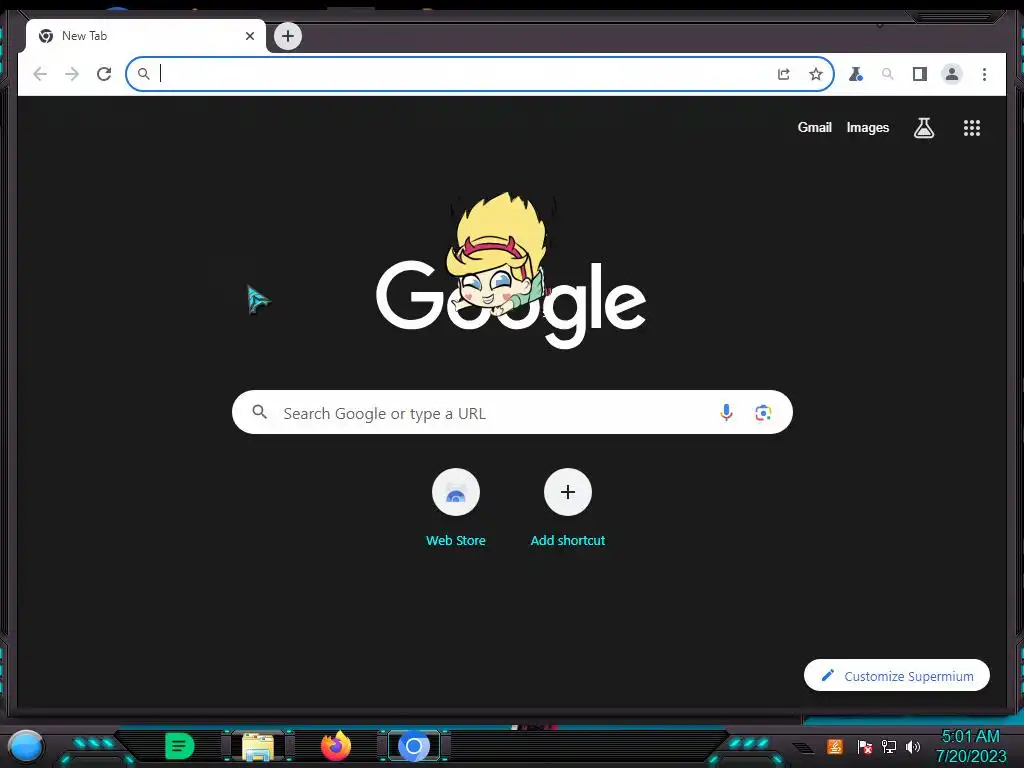Share this page from address bar
Image resolution: width=1024 pixels, height=768 pixels.
point(784,74)
